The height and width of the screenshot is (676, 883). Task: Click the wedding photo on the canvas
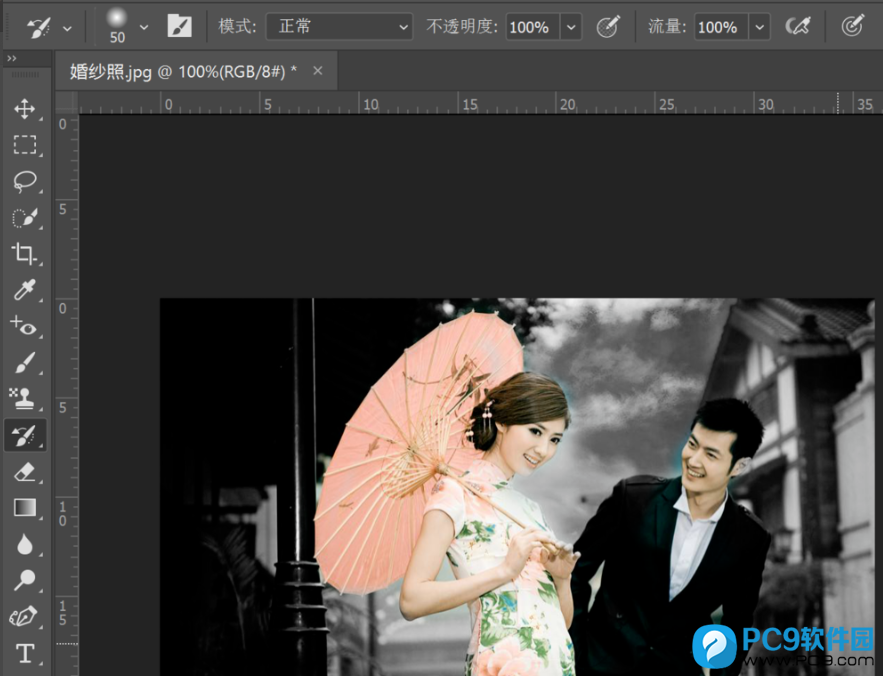tap(517, 487)
